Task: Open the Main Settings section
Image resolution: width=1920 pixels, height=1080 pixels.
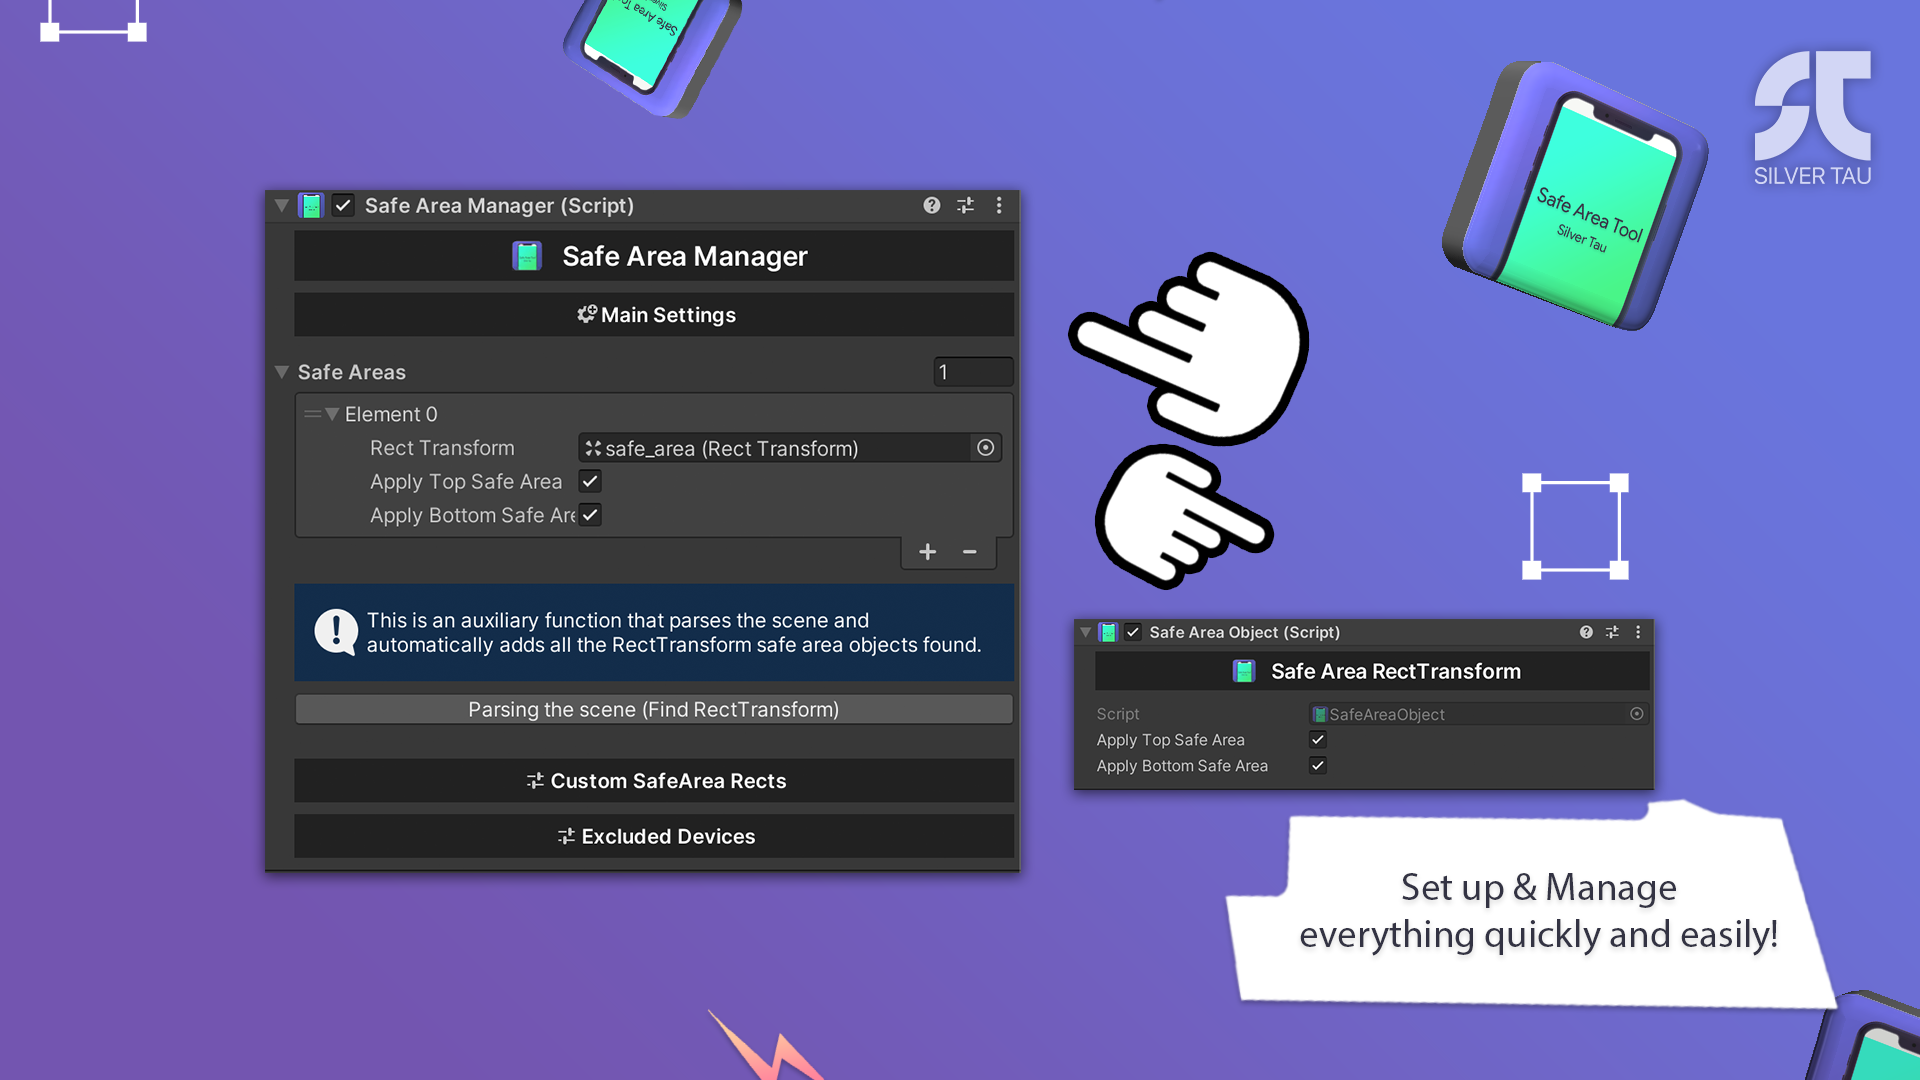Action: (x=654, y=314)
